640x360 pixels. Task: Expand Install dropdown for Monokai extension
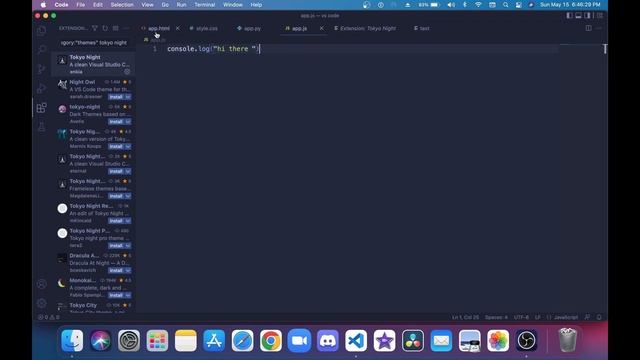128,295
